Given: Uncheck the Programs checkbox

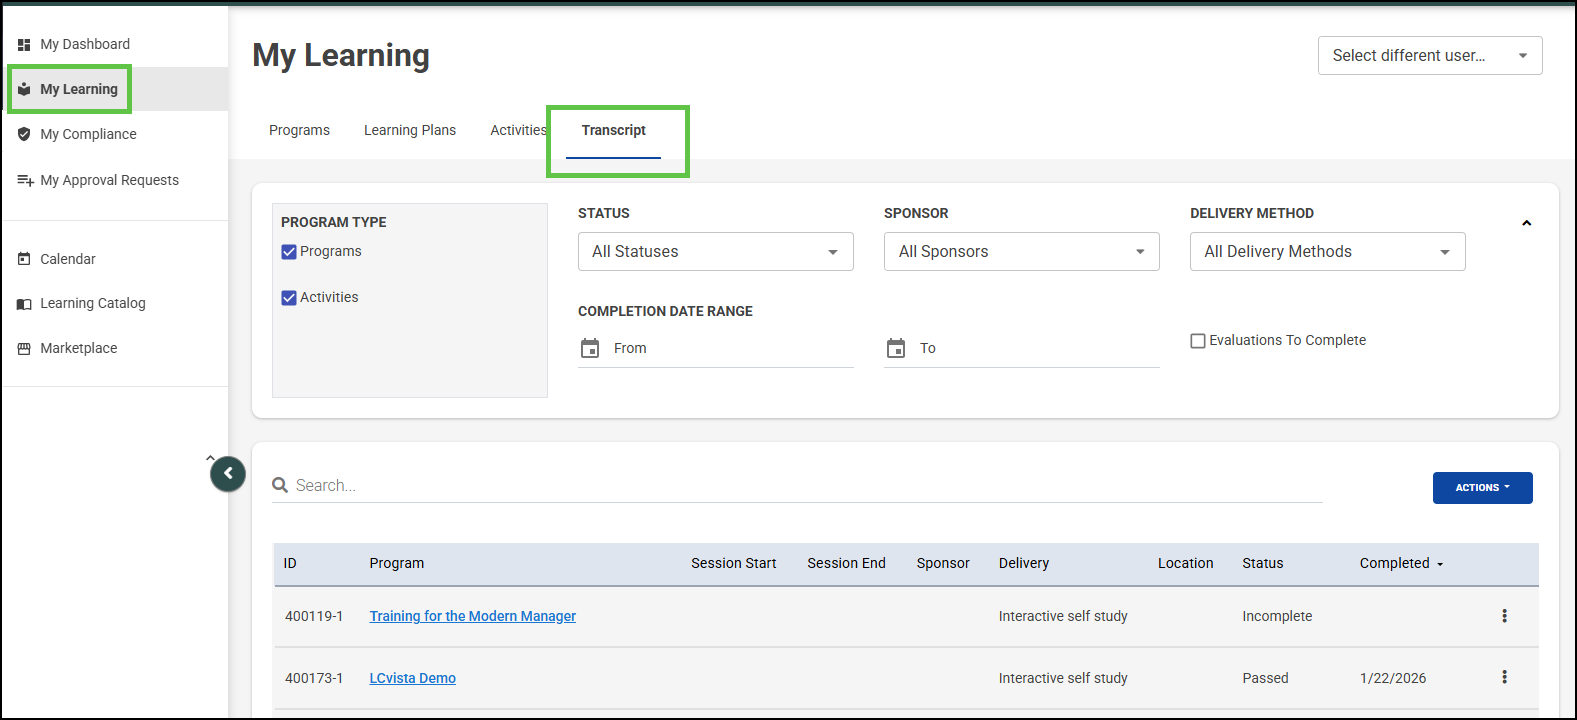Looking at the screenshot, I should (x=289, y=252).
